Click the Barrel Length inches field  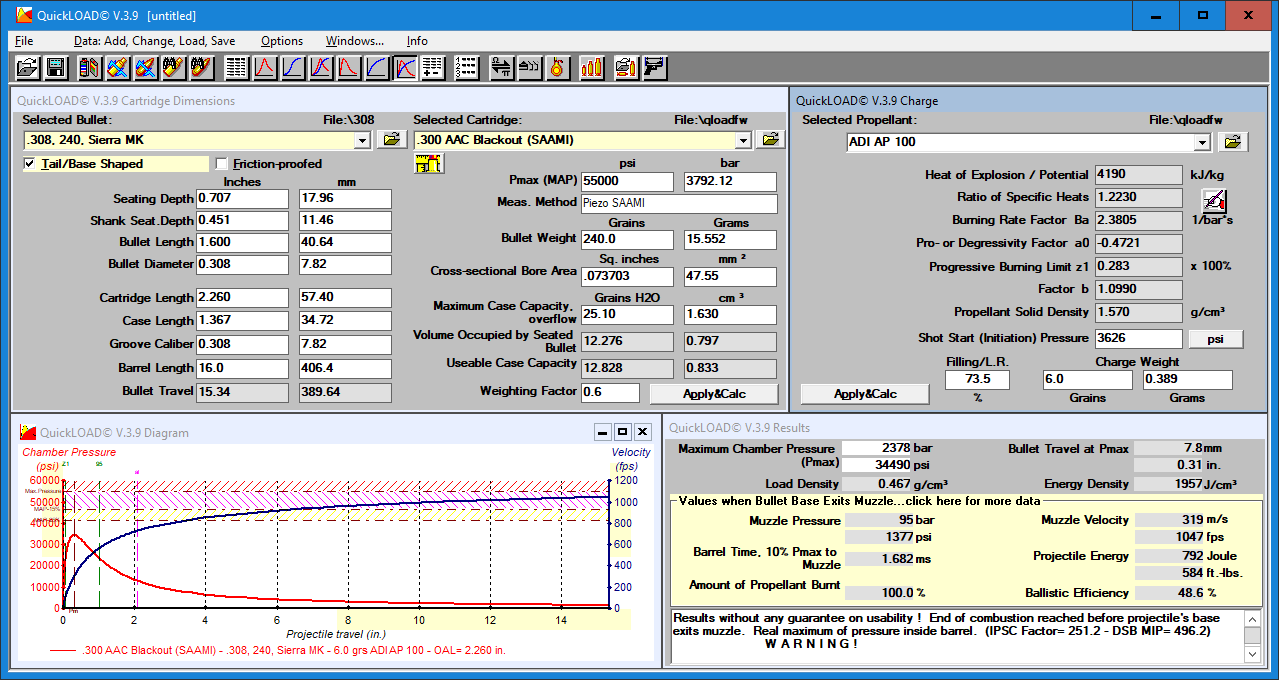[242, 368]
